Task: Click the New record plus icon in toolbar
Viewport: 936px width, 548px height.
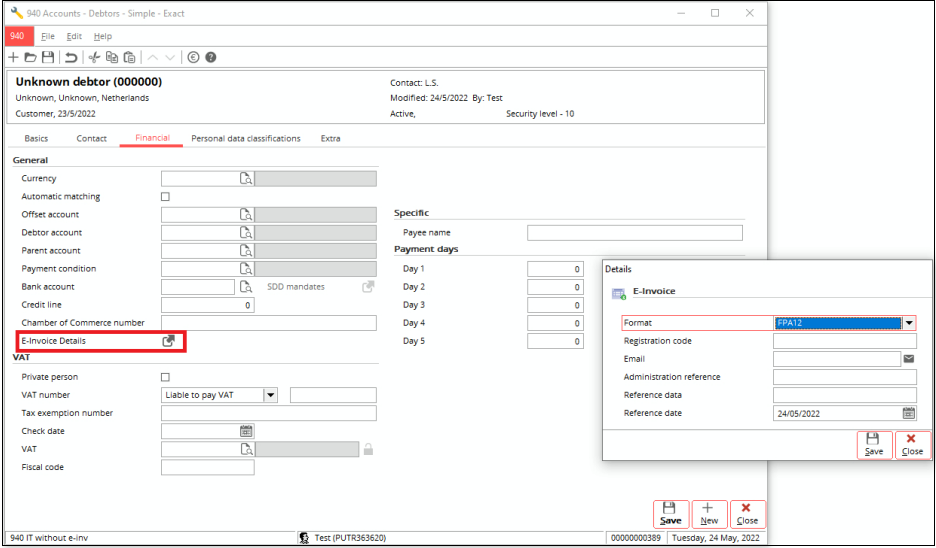Action: [13, 58]
